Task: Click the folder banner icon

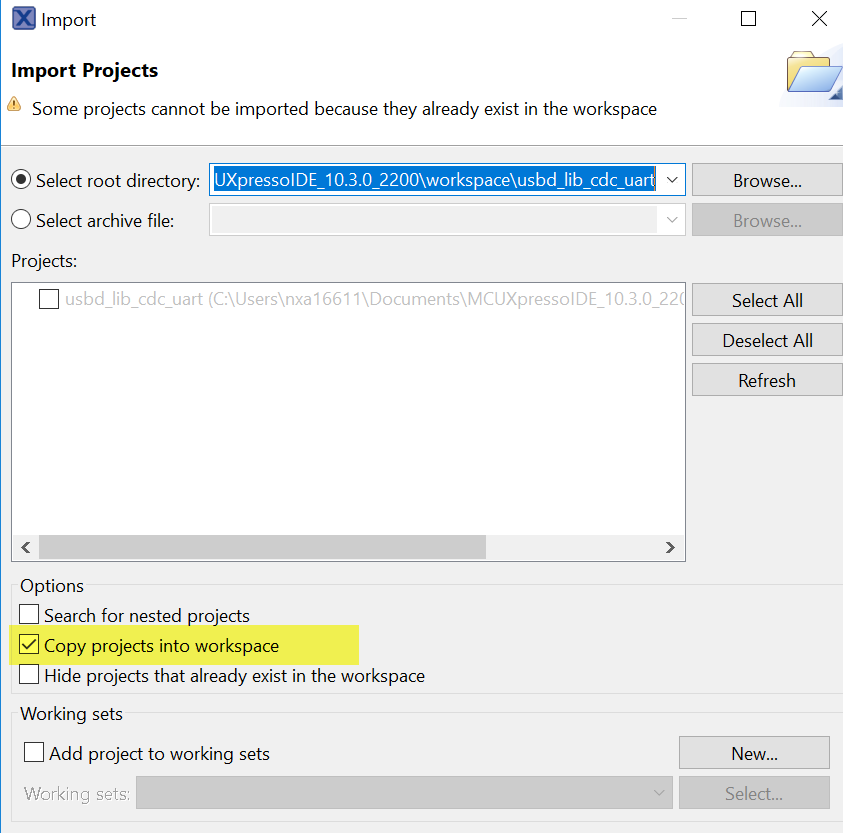Action: 813,73
